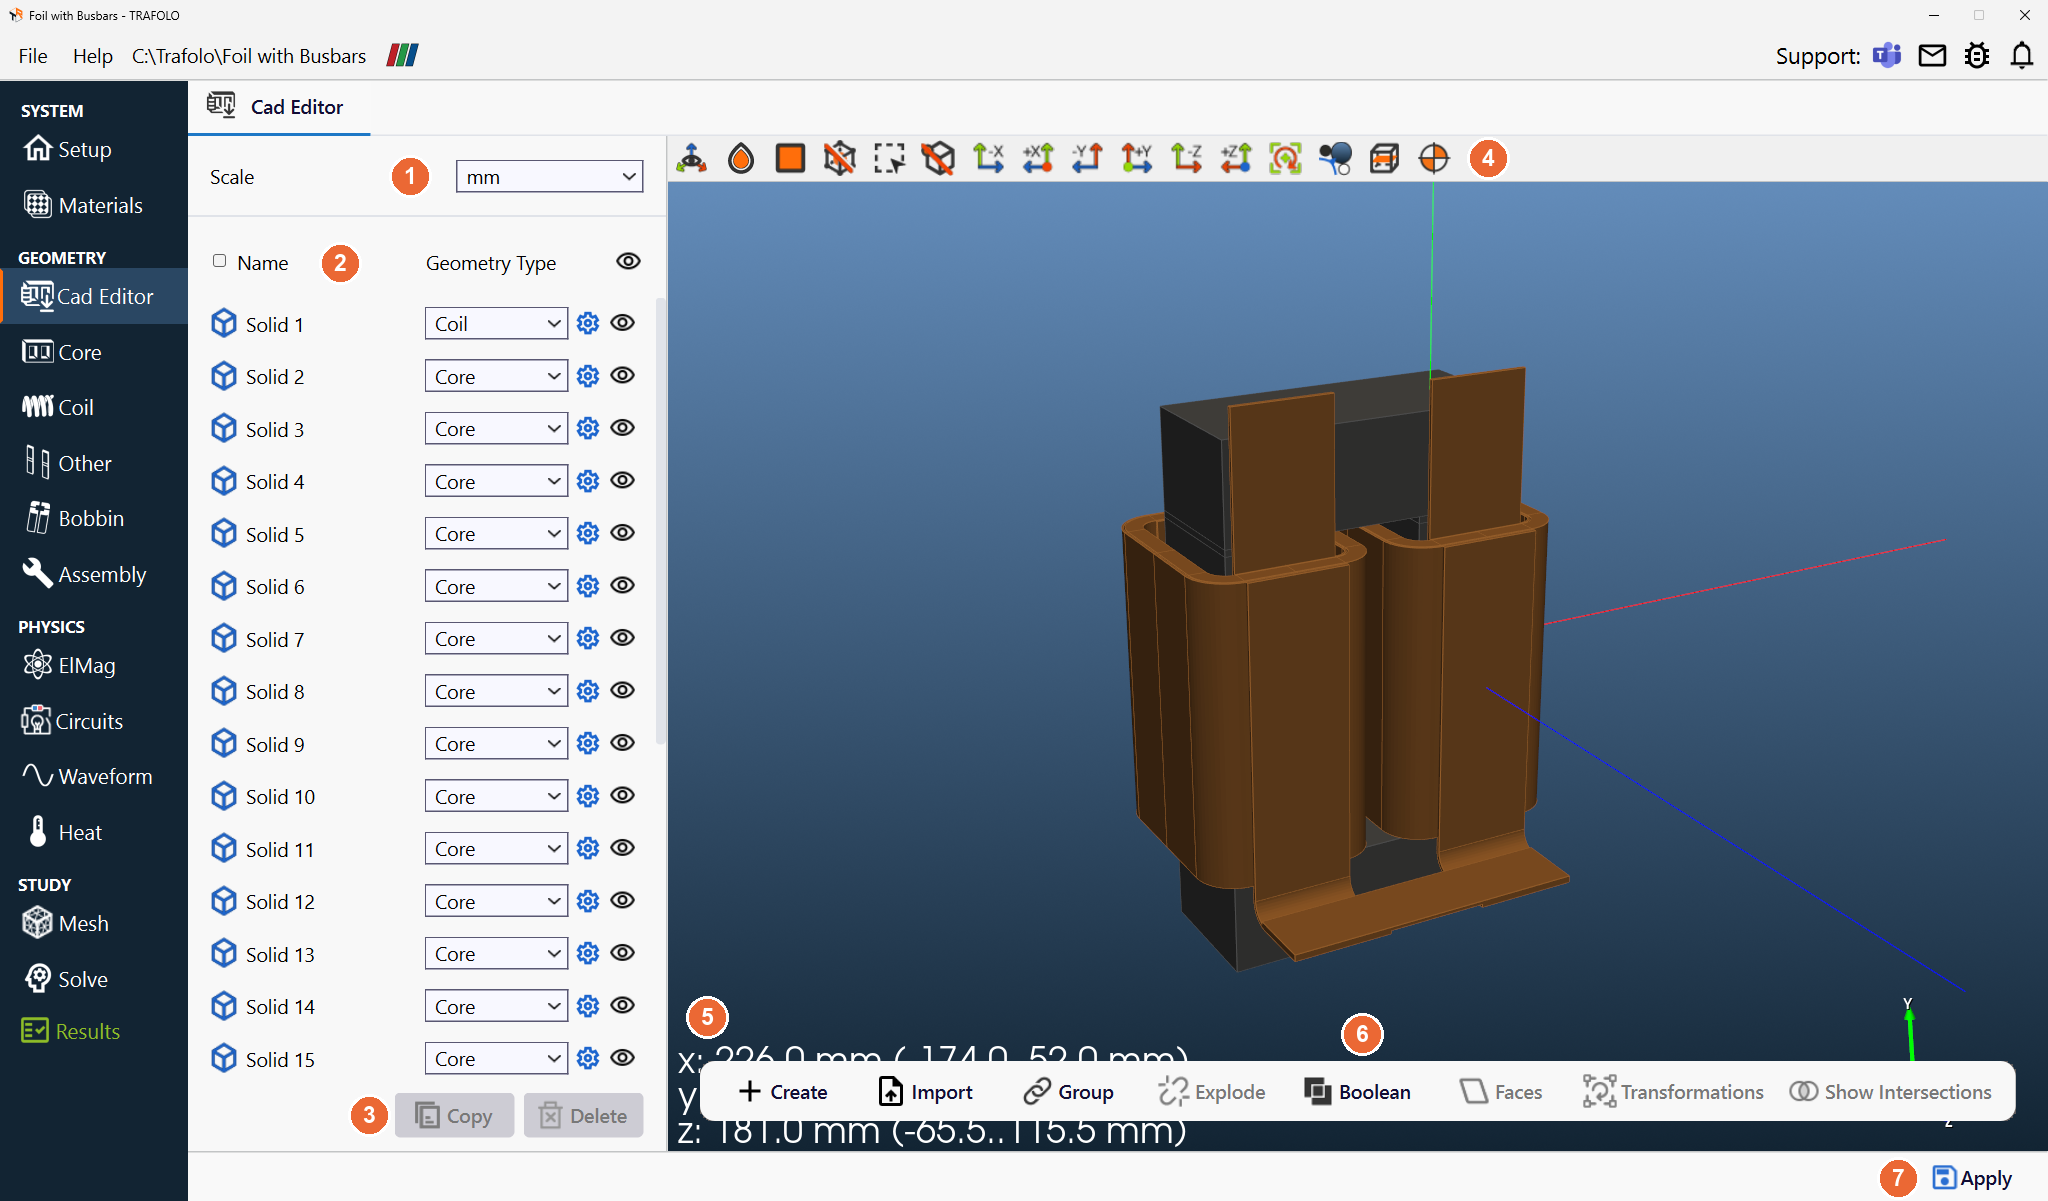Click the Apply button
Image resolution: width=2048 pixels, height=1201 pixels.
[1972, 1178]
